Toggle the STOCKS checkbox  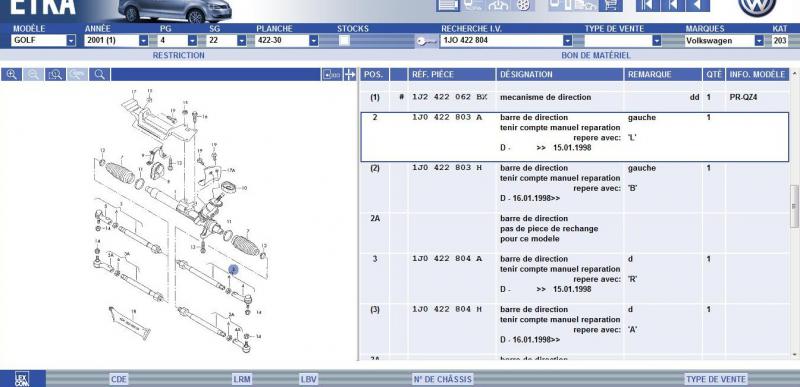click(344, 41)
